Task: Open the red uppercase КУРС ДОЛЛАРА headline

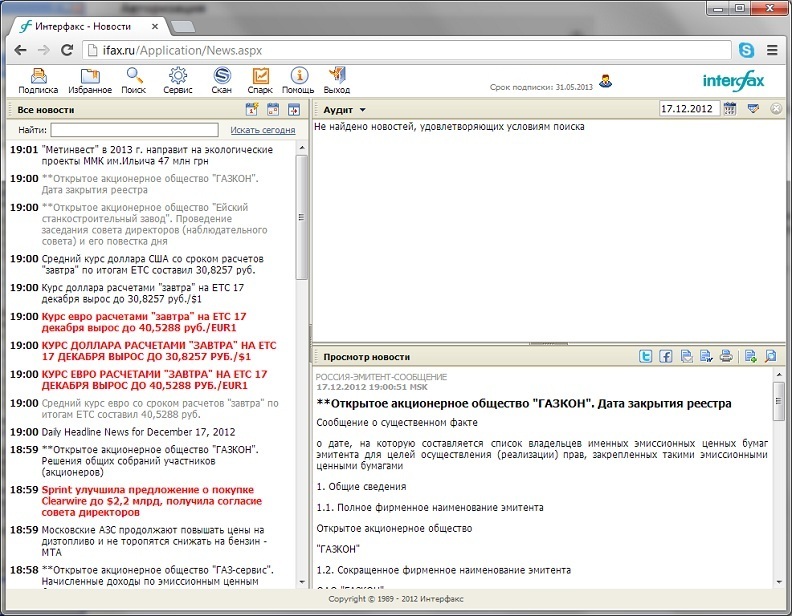Action: click(159, 351)
